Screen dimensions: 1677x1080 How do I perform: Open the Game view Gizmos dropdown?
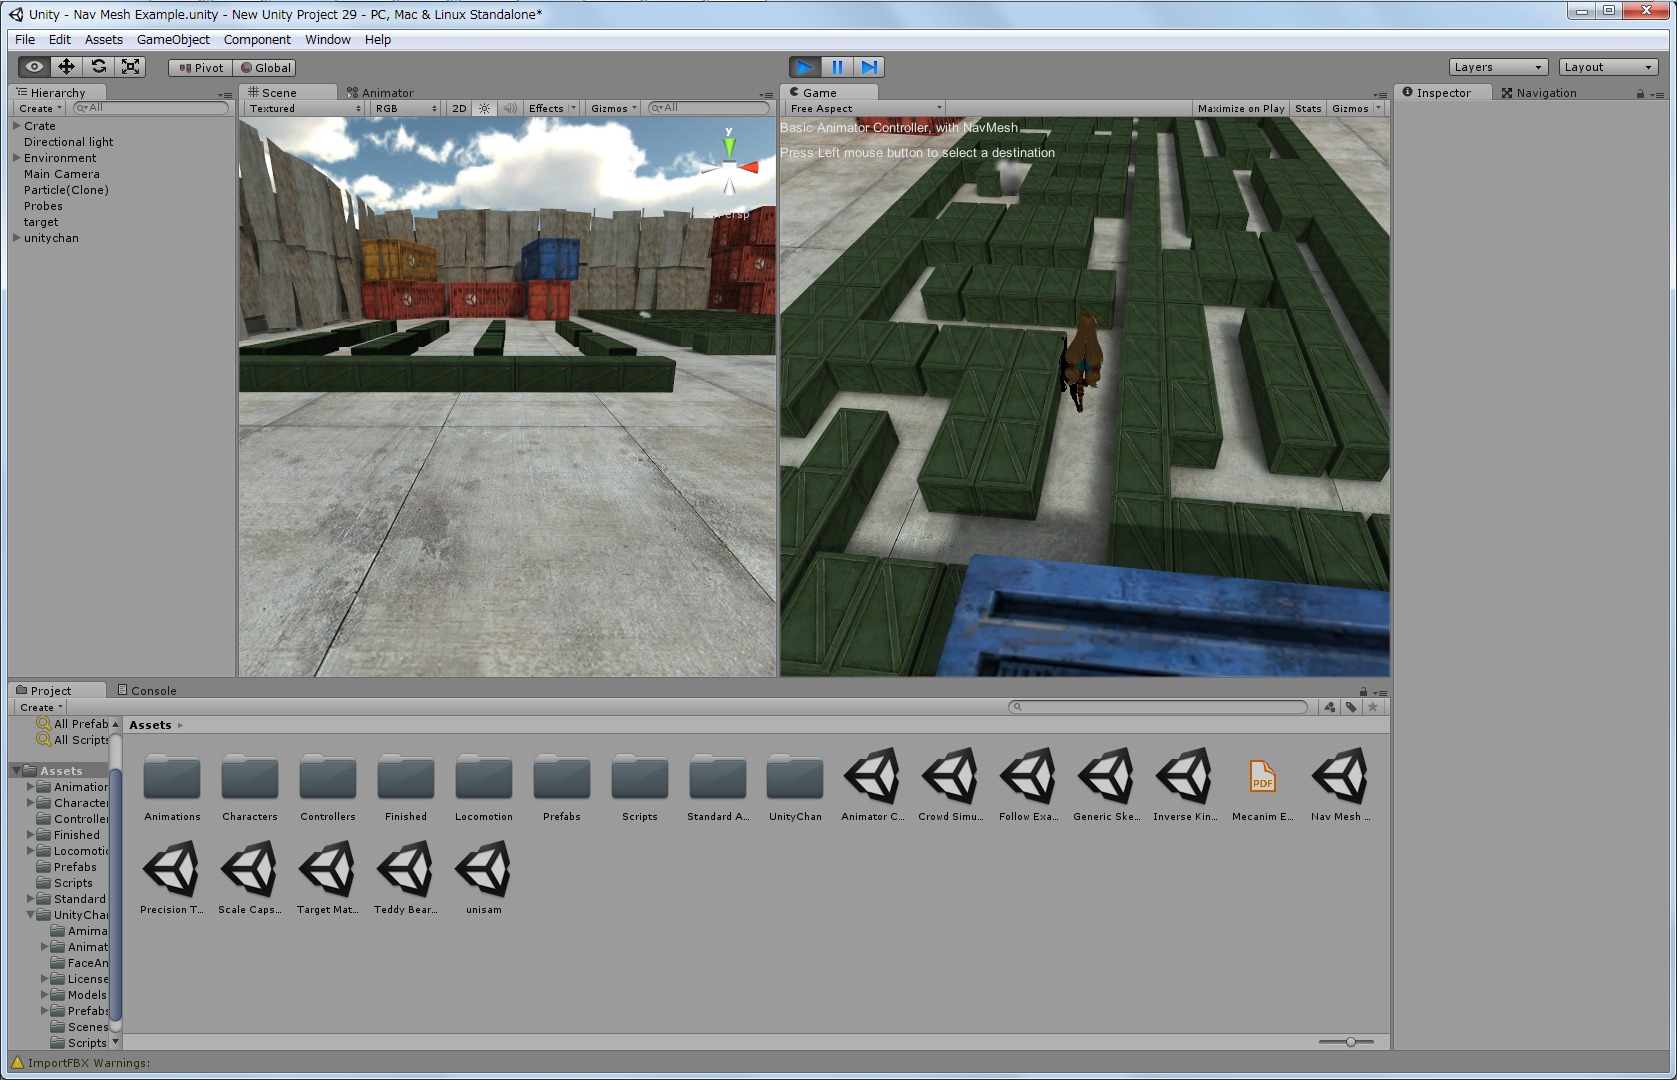1356,108
